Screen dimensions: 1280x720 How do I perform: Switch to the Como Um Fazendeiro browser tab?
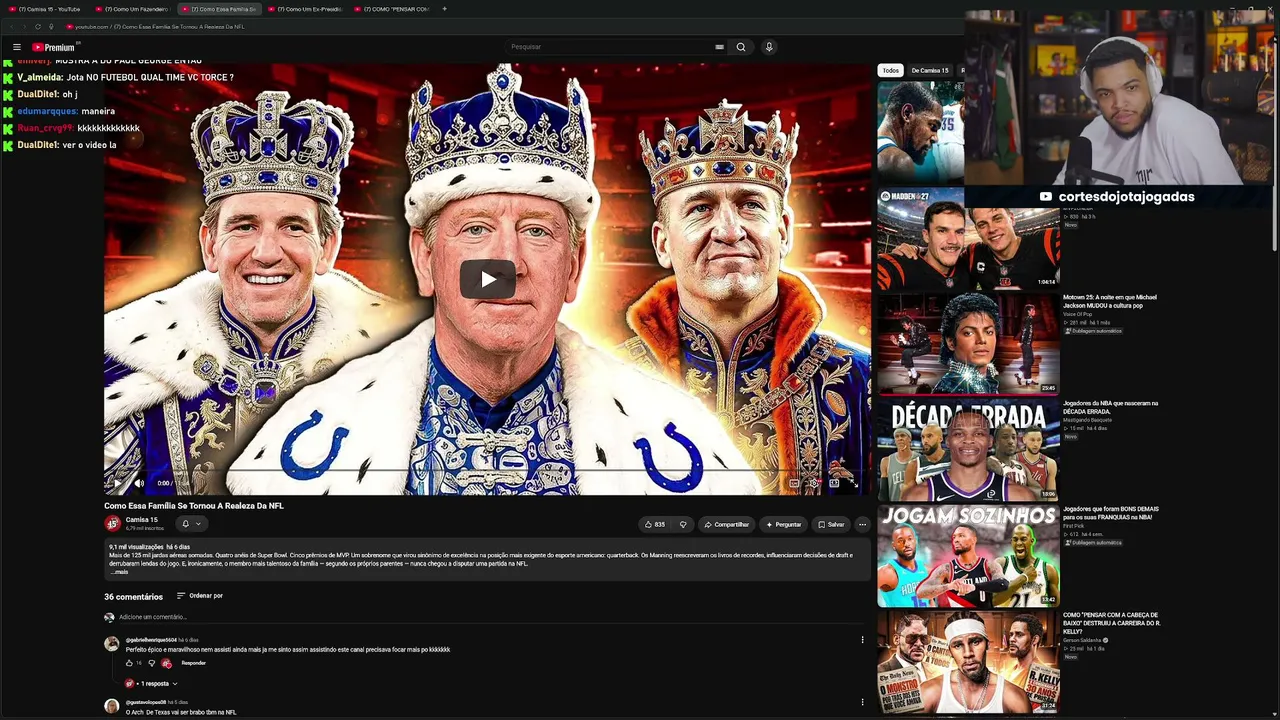pyautogui.click(x=134, y=9)
